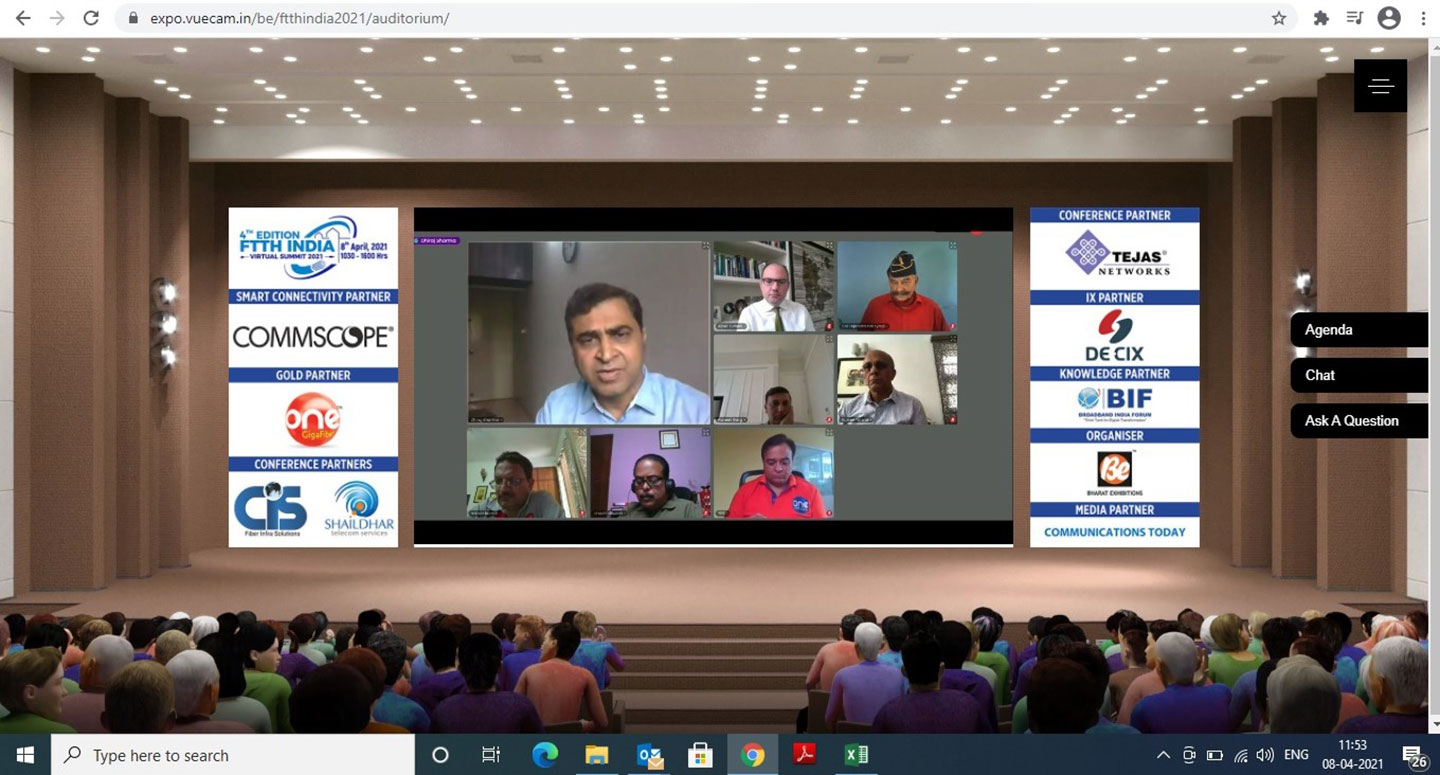The width and height of the screenshot is (1440, 775).
Task: Click the FTTH India Virtual Summit 2021 logo
Action: click(313, 248)
